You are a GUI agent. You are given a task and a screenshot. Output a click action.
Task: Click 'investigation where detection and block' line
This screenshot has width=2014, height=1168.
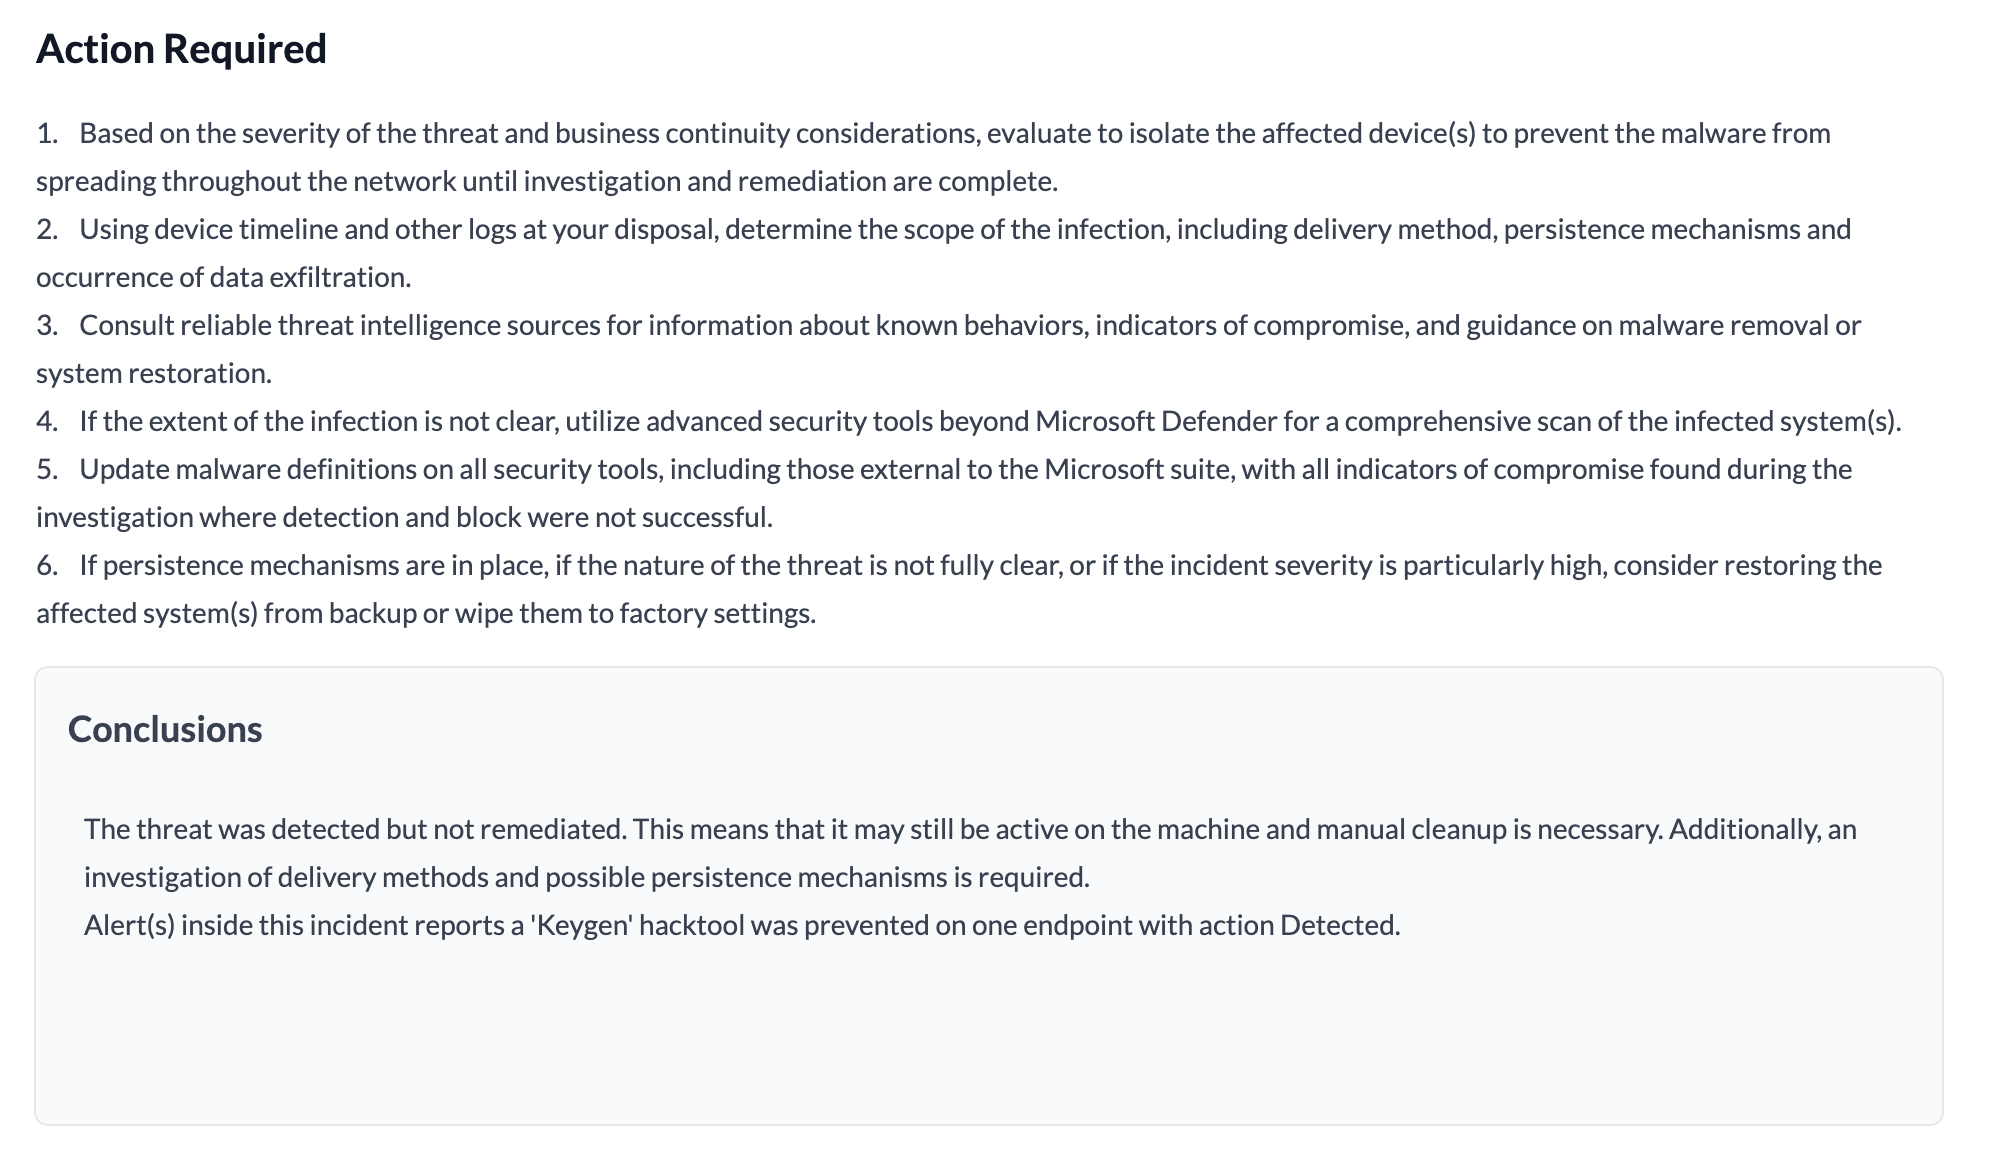[x=404, y=517]
